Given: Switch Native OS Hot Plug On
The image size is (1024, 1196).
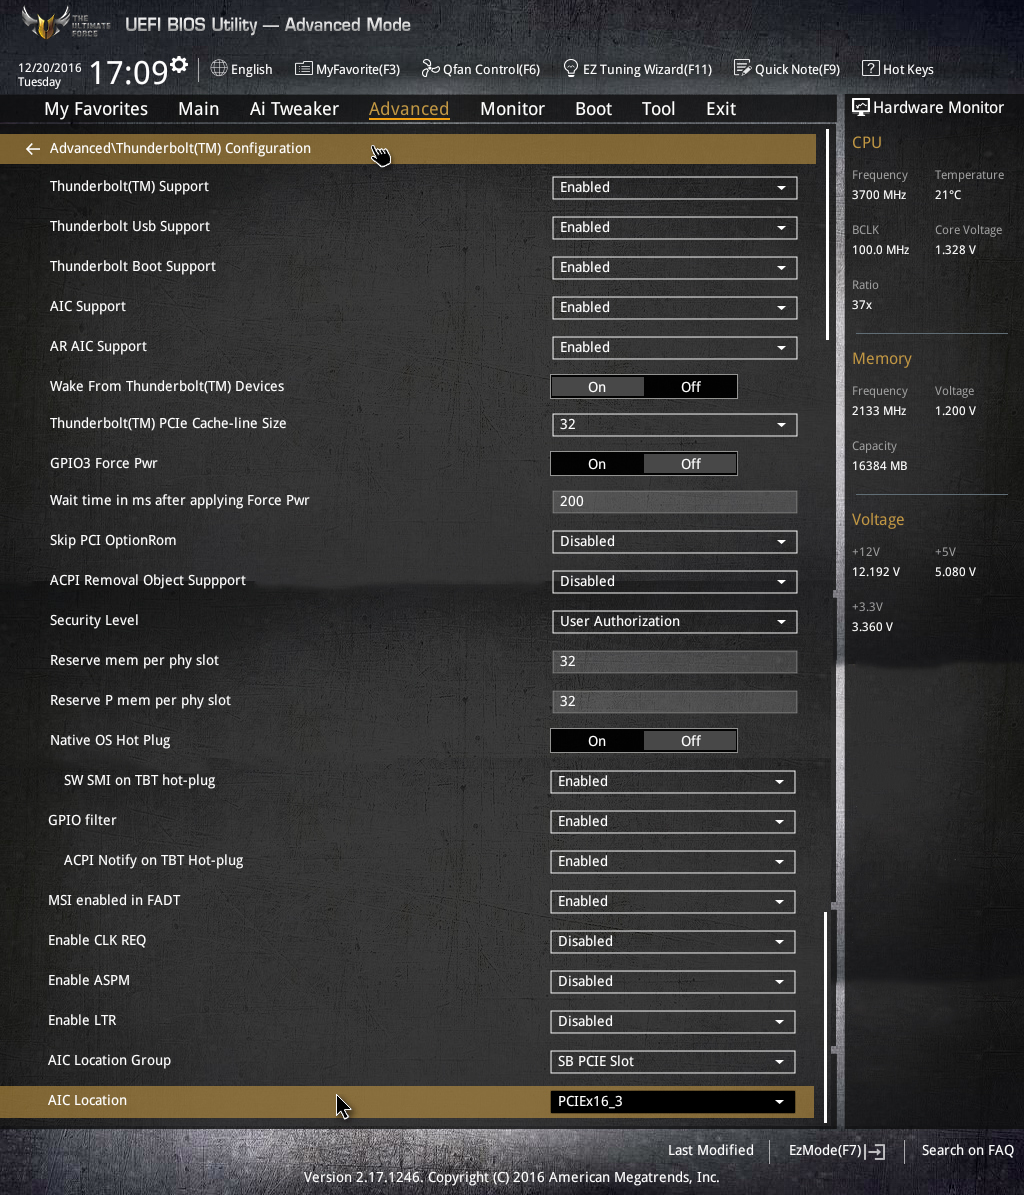Looking at the screenshot, I should pos(597,741).
